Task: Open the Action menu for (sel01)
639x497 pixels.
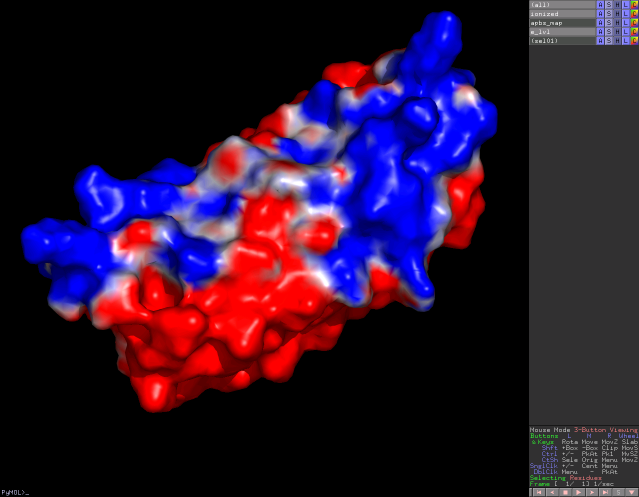Action: coord(600,40)
